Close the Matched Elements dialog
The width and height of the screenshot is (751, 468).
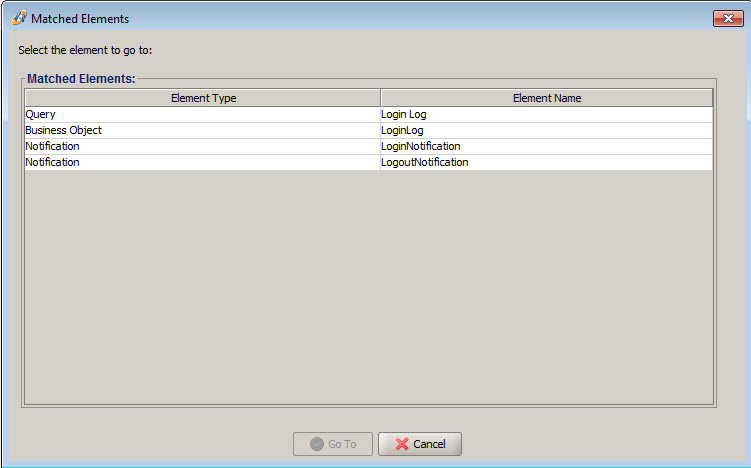tap(728, 18)
